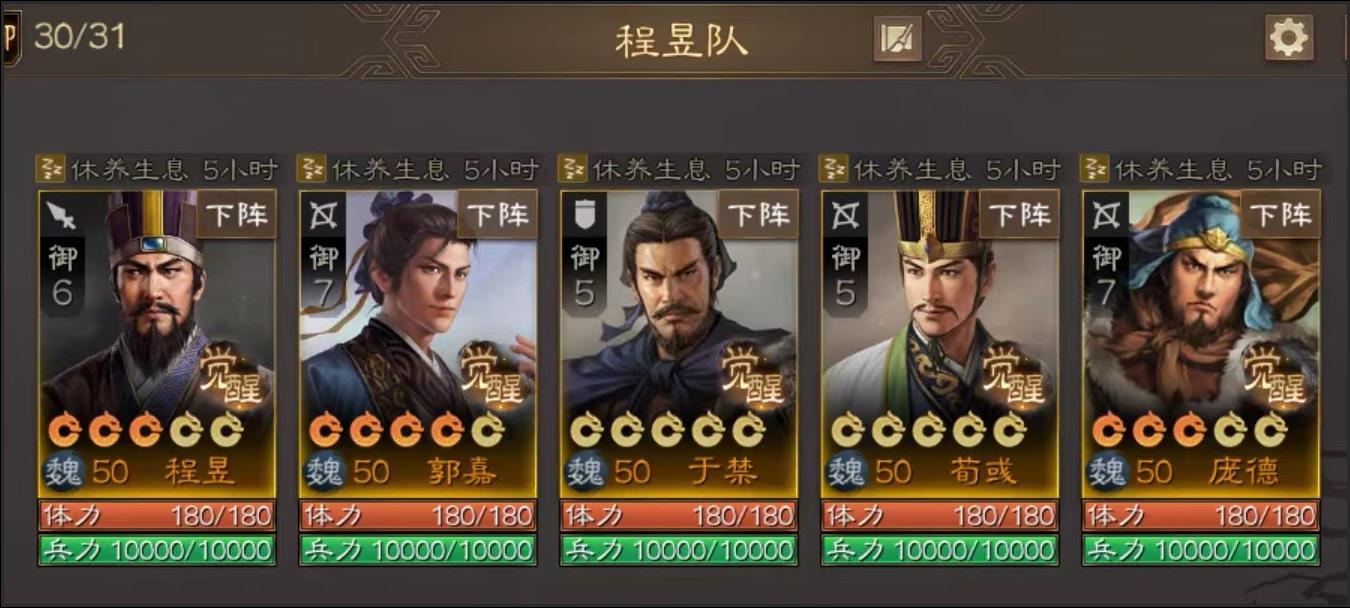Click the bow troop icon on 荀彧's card
Viewport: 1350px width, 608px height.
click(846, 214)
